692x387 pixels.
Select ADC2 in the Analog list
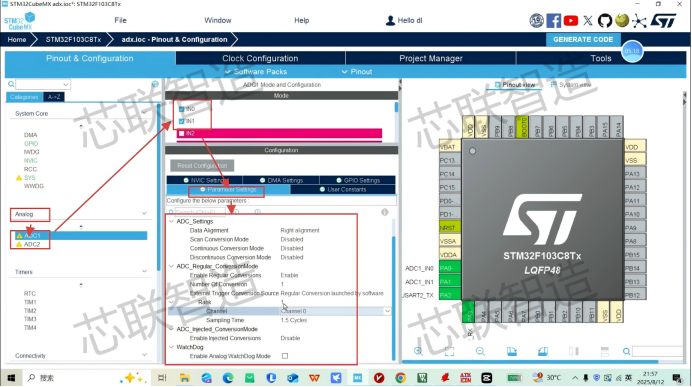(x=32, y=244)
